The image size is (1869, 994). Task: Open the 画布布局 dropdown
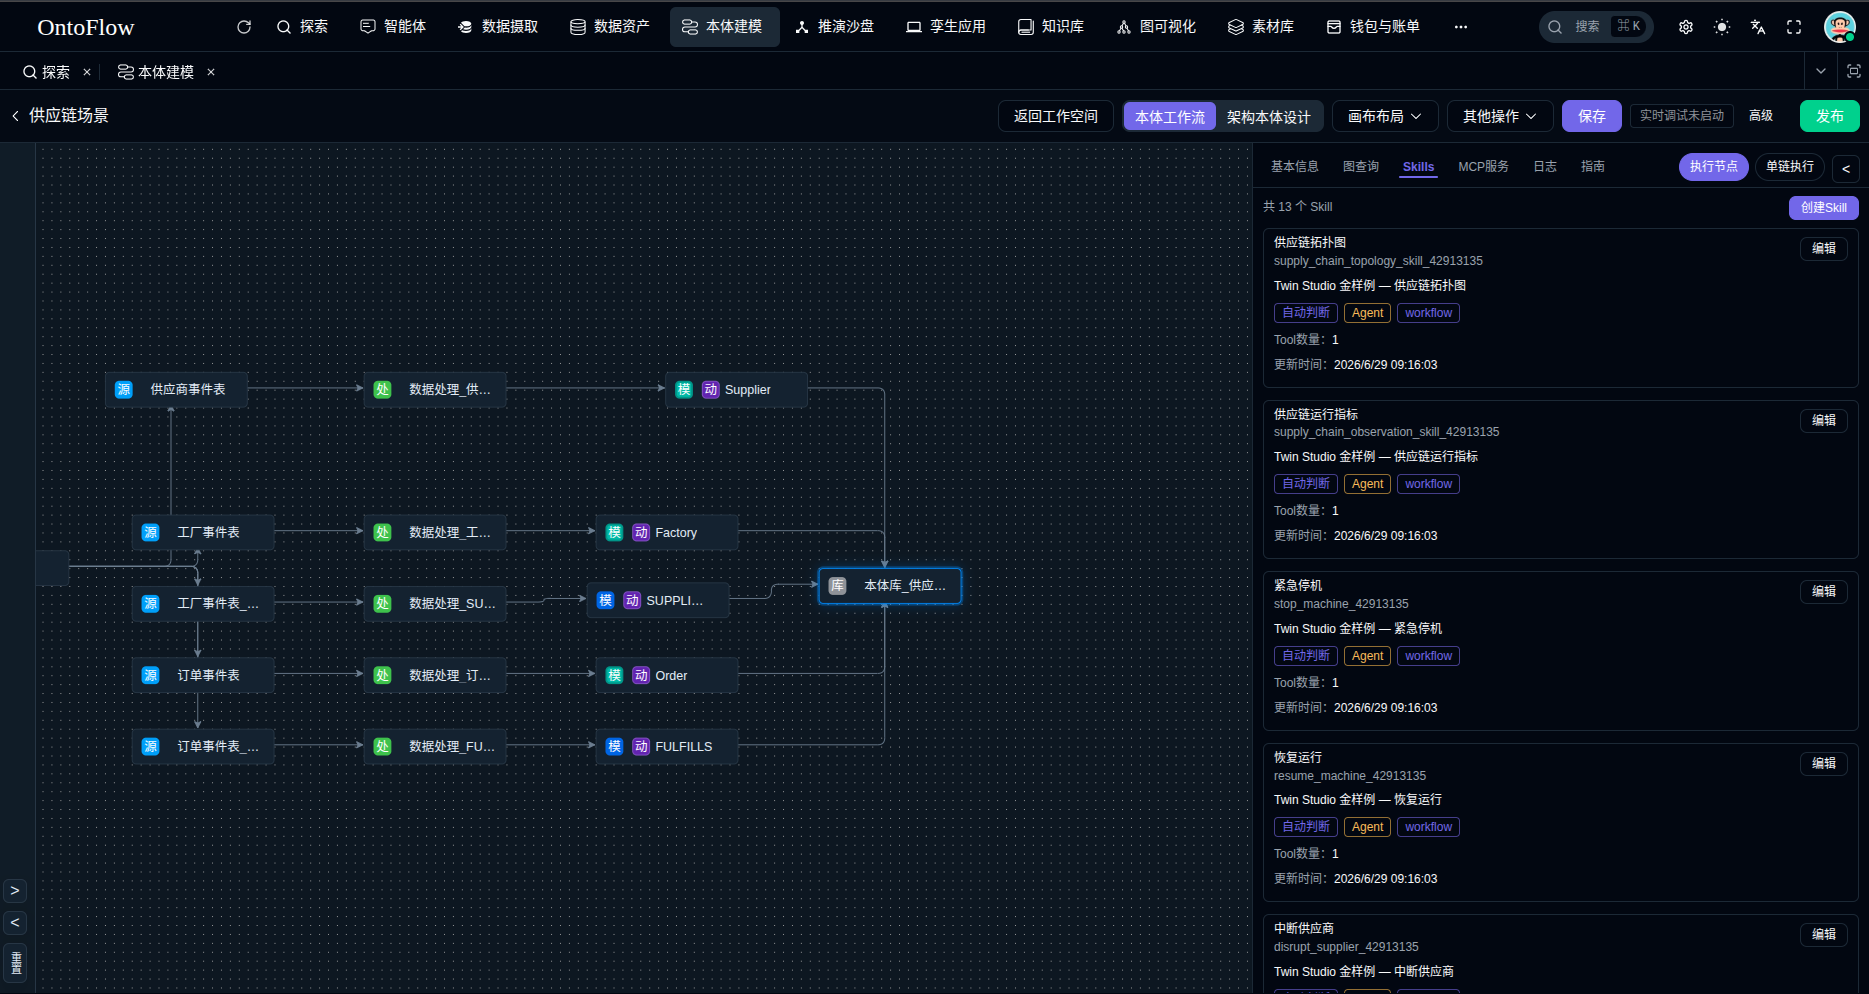click(x=1385, y=117)
